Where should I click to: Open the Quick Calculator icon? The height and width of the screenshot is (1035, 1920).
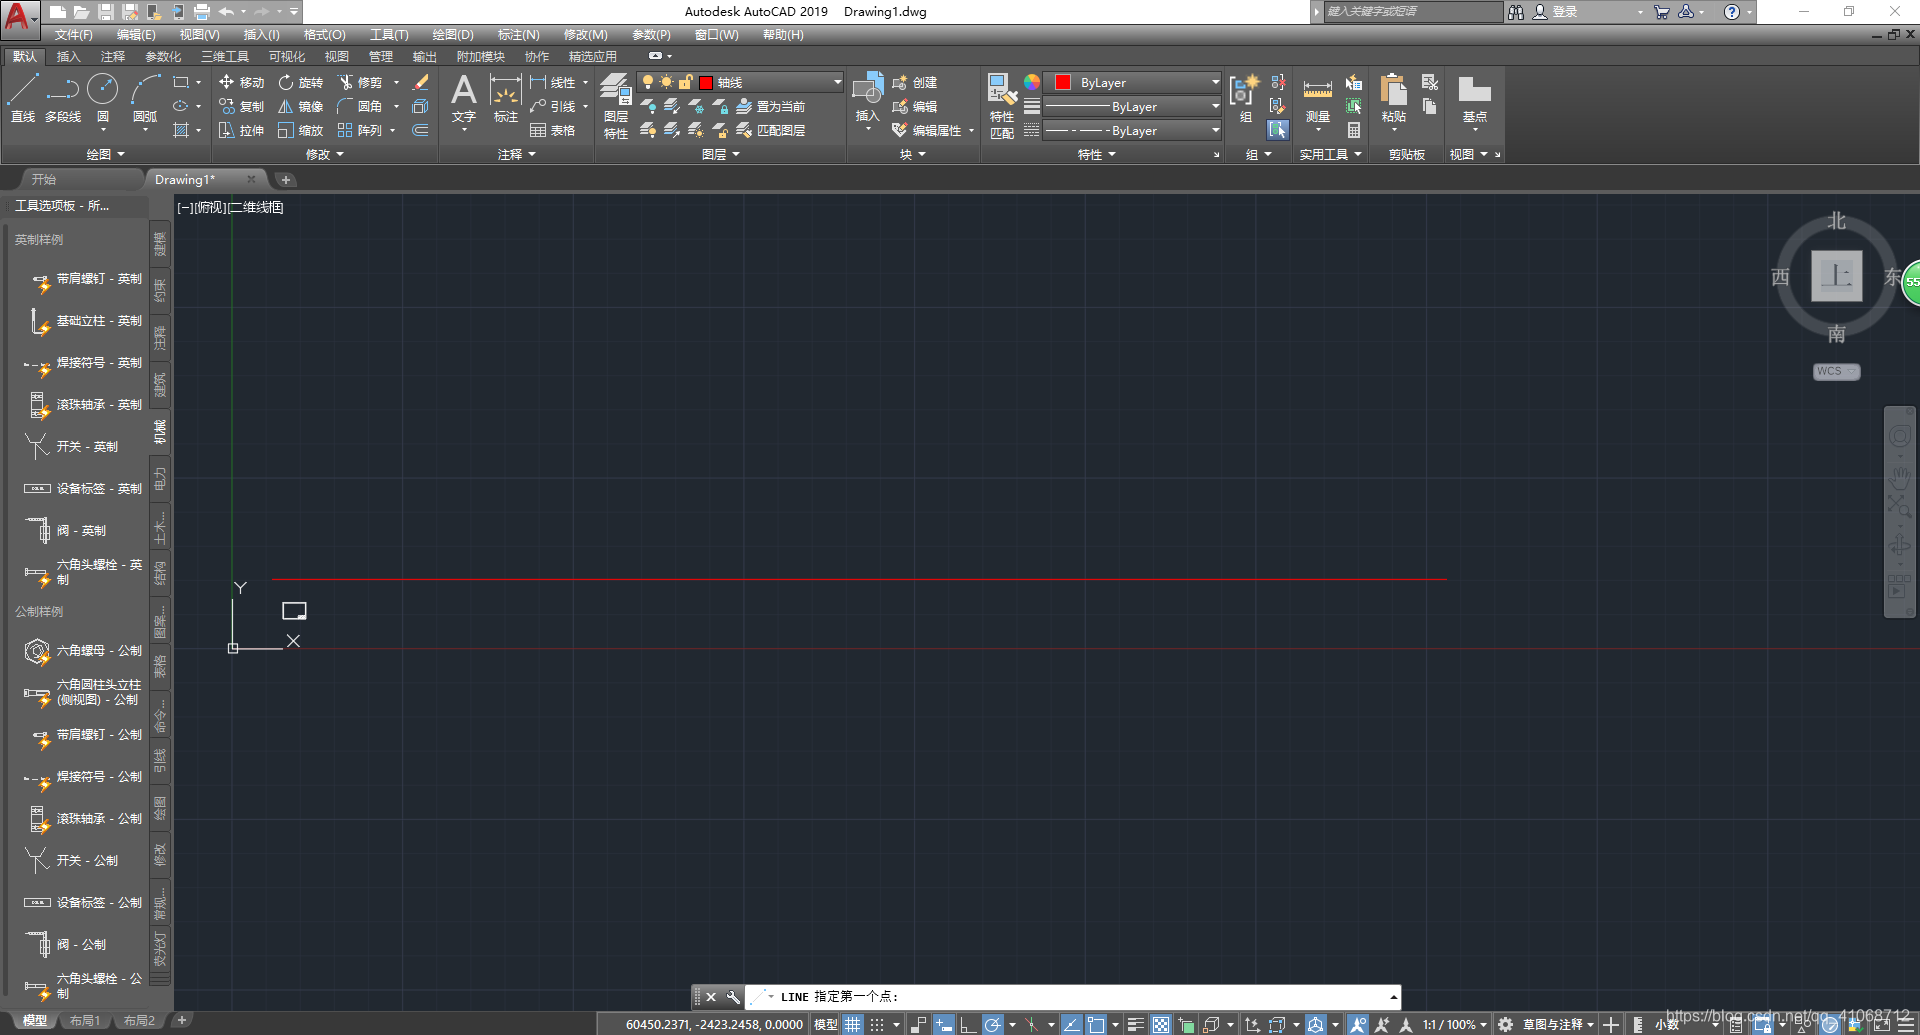coord(1354,130)
